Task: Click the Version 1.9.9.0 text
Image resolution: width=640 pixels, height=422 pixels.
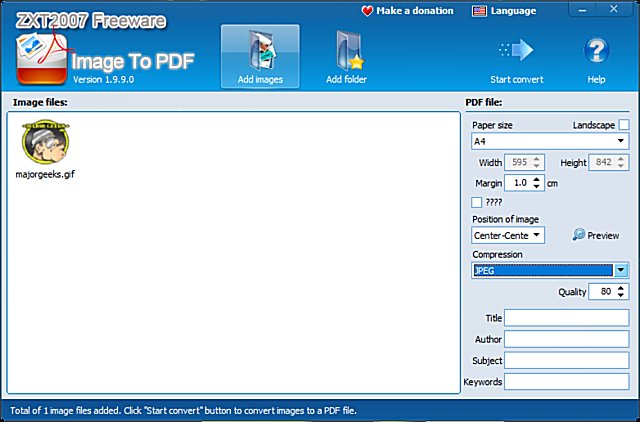Action: point(104,79)
